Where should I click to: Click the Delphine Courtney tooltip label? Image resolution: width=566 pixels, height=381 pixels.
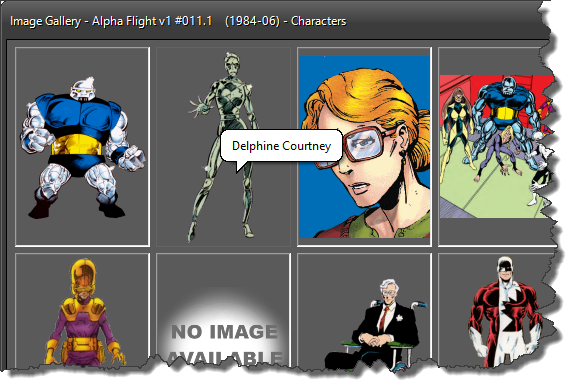281,146
